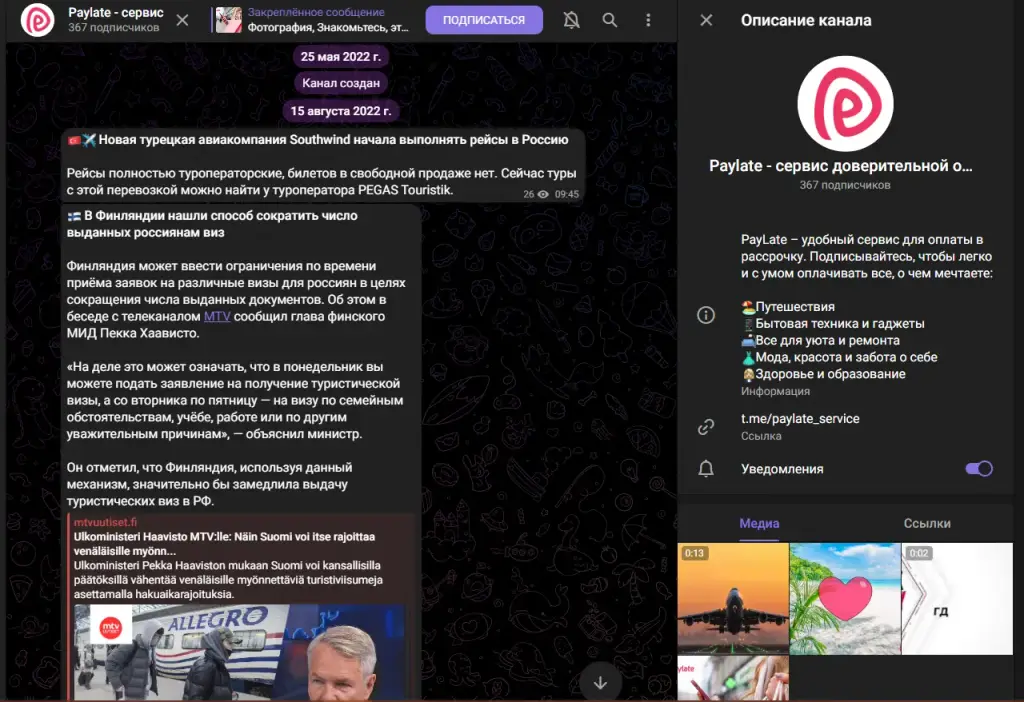1024x702 pixels.
Task: Open the three-dot more options menu
Action: pos(648,20)
